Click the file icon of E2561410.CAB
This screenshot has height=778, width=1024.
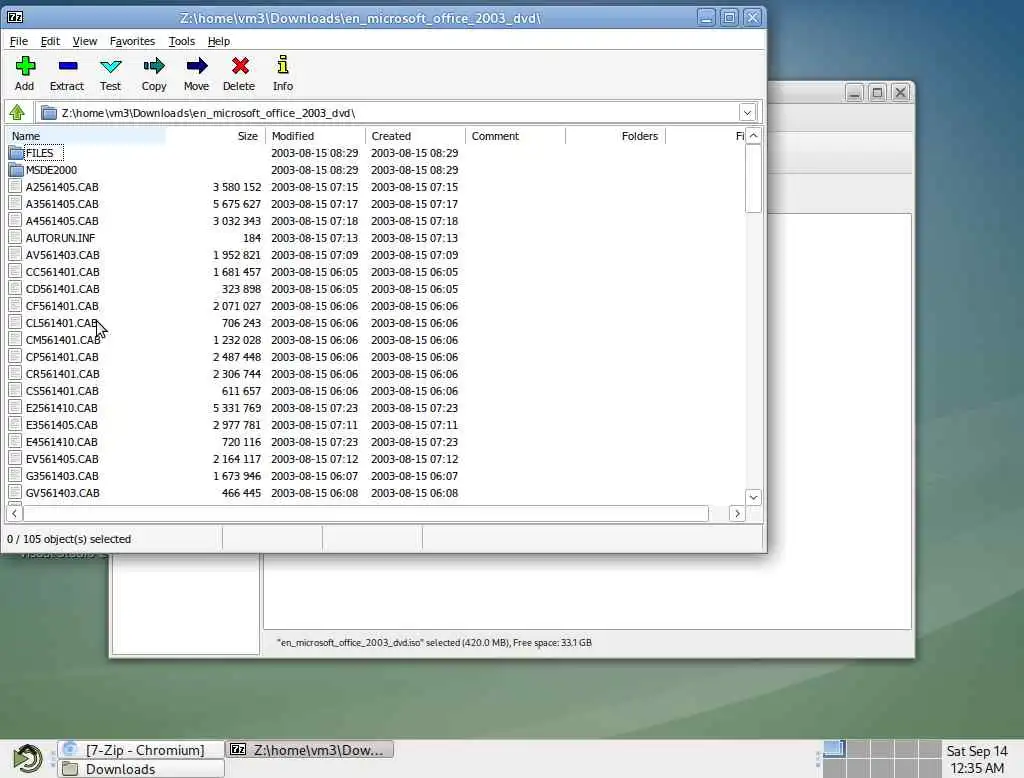[x=16, y=408]
